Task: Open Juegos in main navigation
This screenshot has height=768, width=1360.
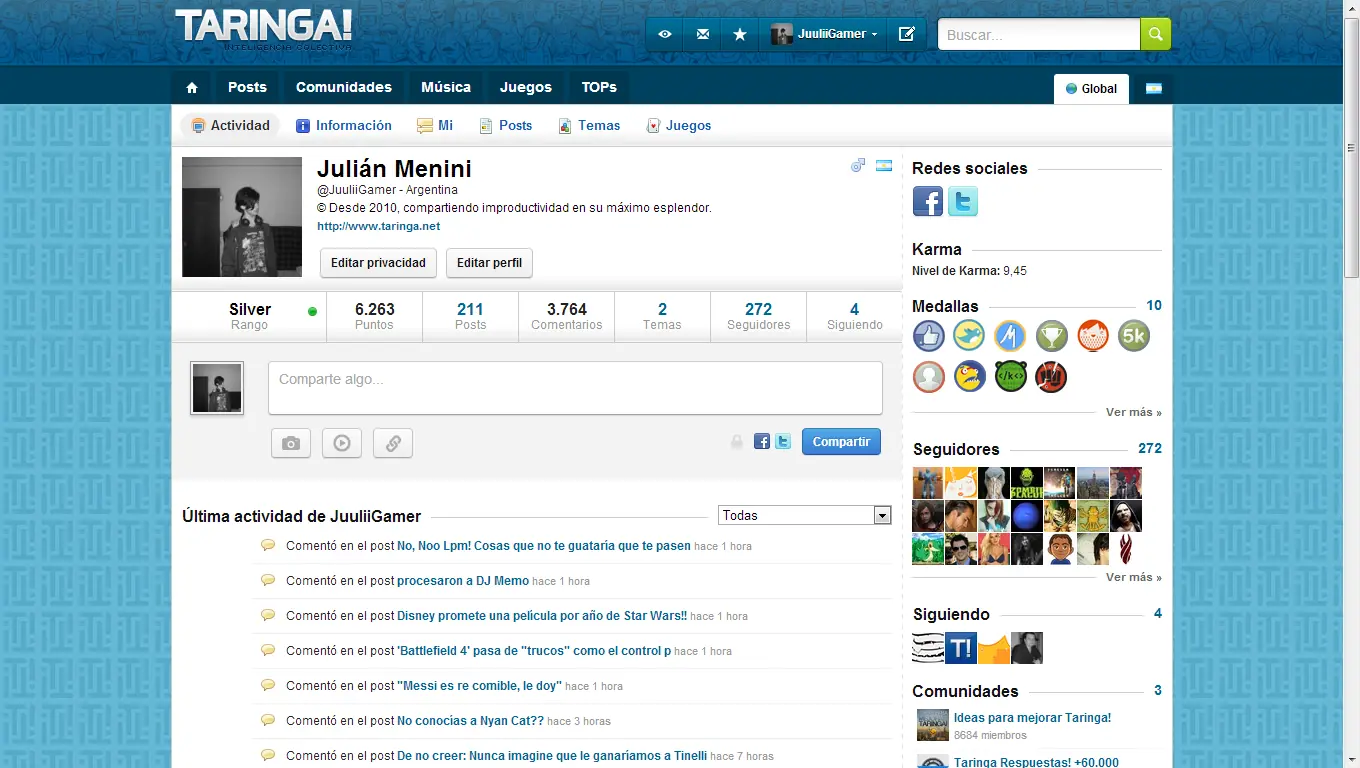Action: click(526, 88)
